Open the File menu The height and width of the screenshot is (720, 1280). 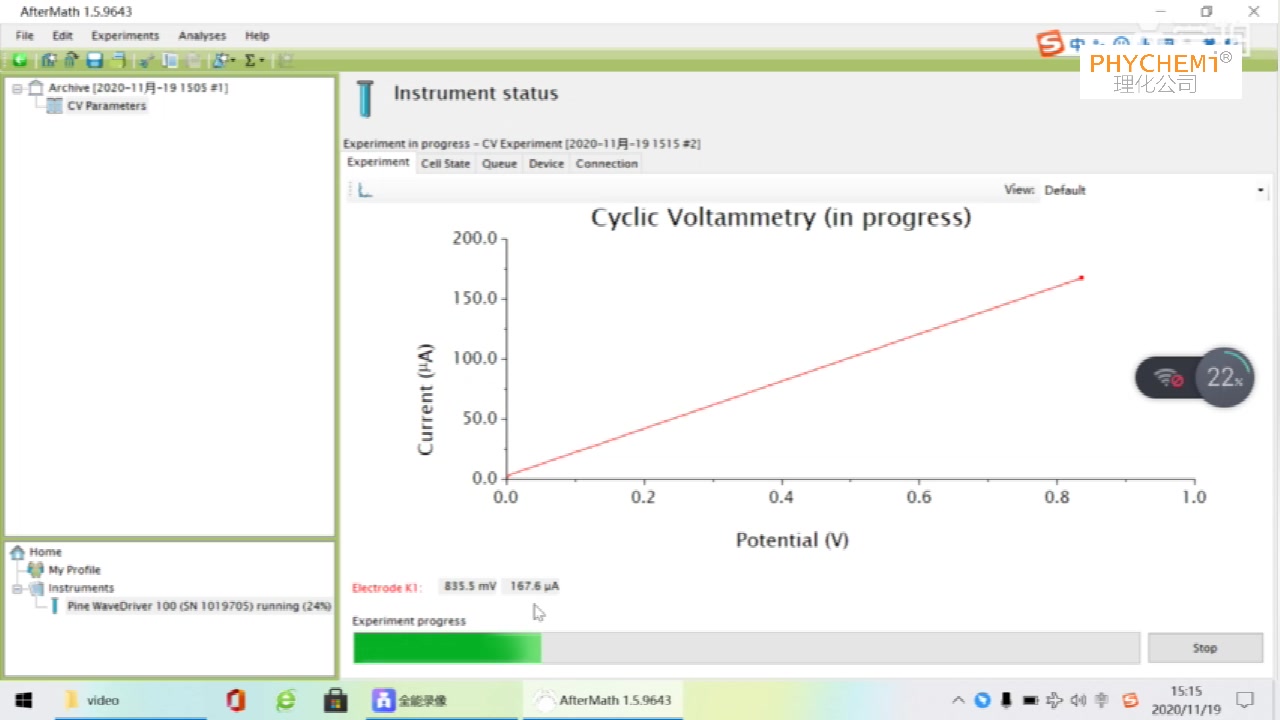pyautogui.click(x=25, y=35)
